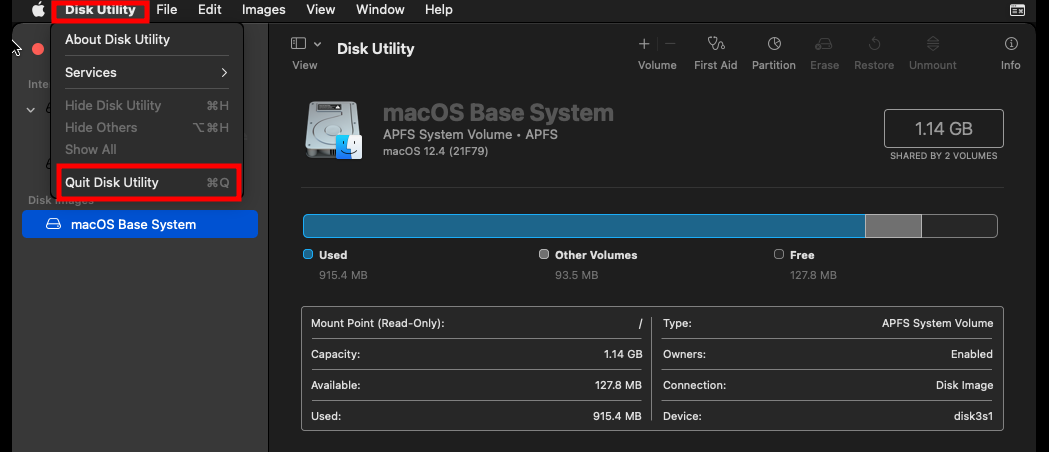Click 'SHARED BY 2 VOLUMES' label
Viewport: 1049px width, 452px height.
pos(943,156)
